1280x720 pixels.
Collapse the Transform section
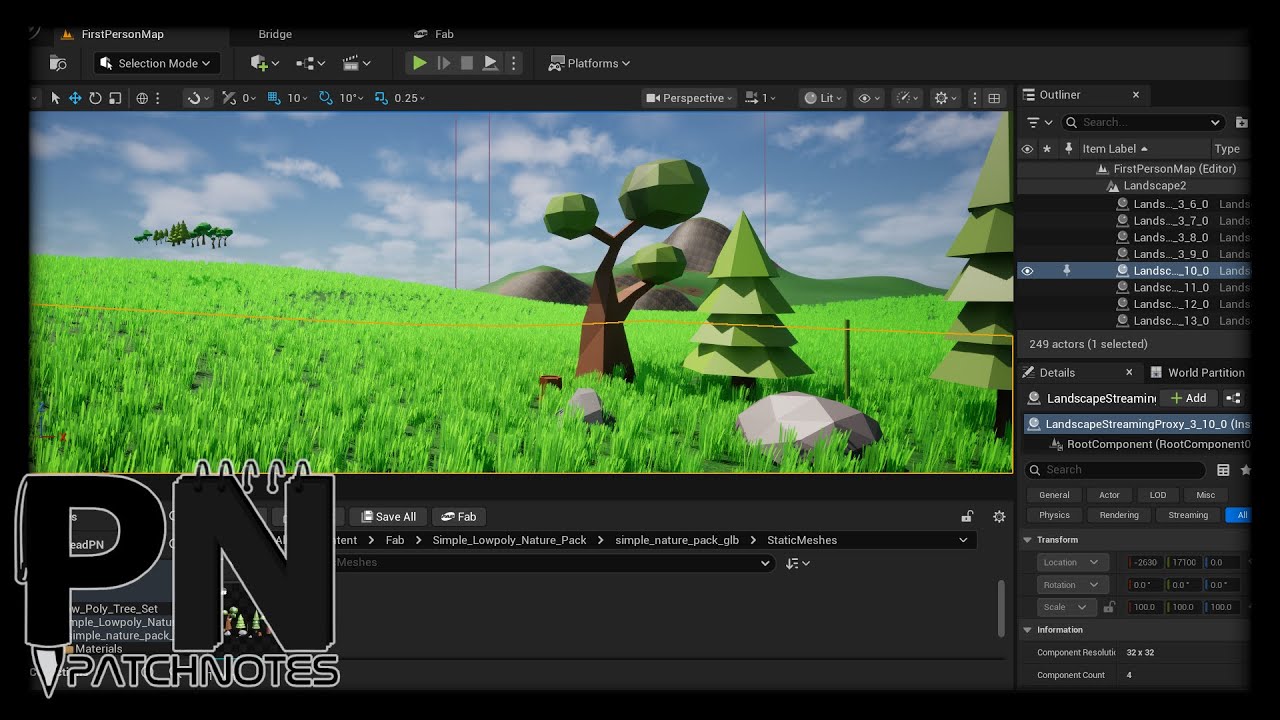pyautogui.click(x=1027, y=540)
